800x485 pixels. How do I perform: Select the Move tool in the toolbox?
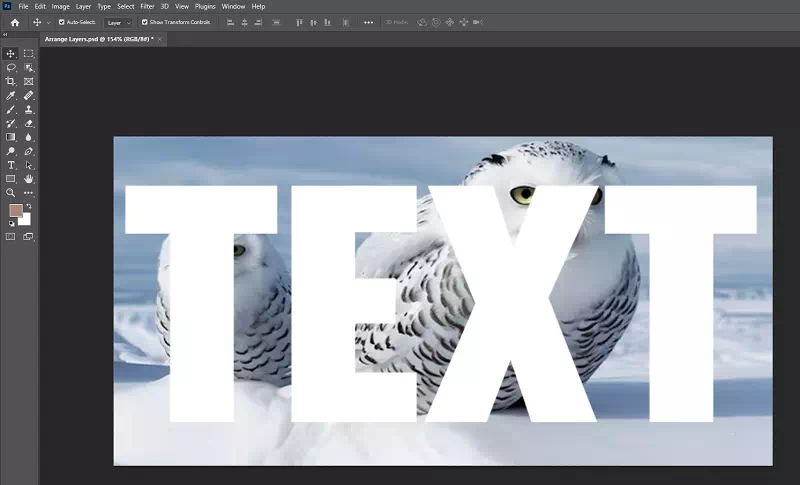click(10, 54)
